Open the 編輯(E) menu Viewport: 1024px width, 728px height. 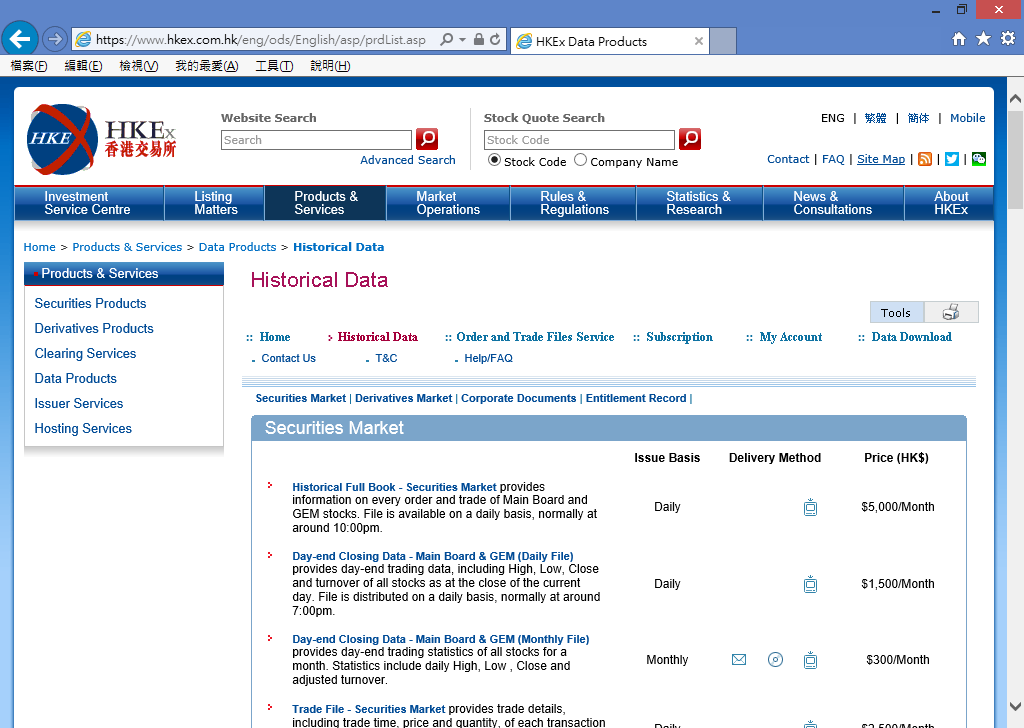click(x=83, y=66)
